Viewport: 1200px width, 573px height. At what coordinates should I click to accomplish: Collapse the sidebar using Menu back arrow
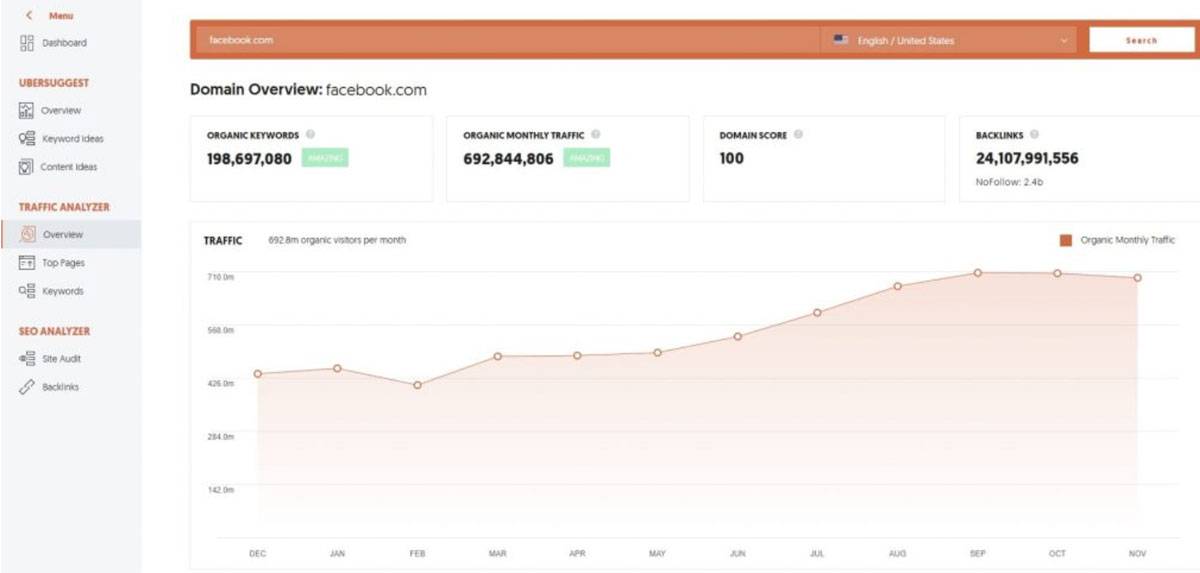coord(29,16)
